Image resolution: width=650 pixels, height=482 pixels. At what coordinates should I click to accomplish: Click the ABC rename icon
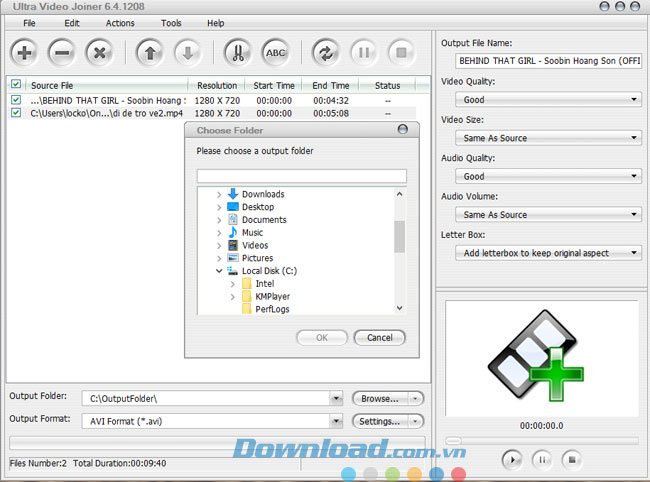276,53
